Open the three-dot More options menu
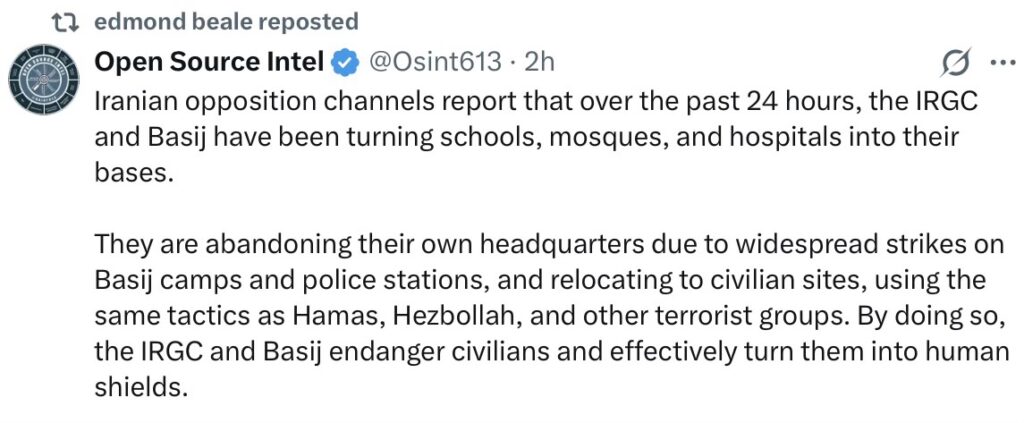The image size is (1024, 423). (1000, 62)
